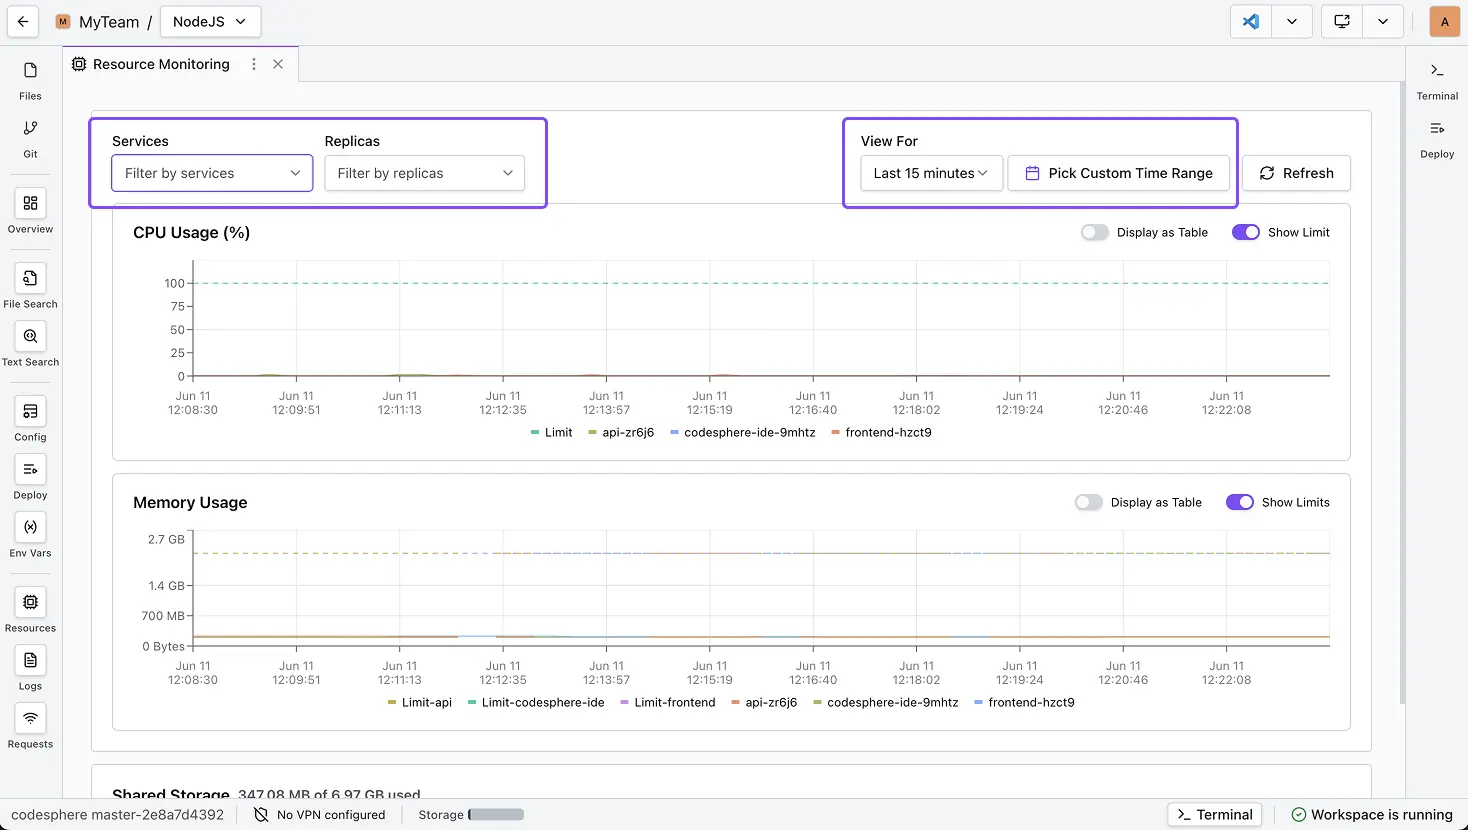Image resolution: width=1468 pixels, height=830 pixels.
Task: Click the MyTeam breadcrumb
Action: pos(109,21)
